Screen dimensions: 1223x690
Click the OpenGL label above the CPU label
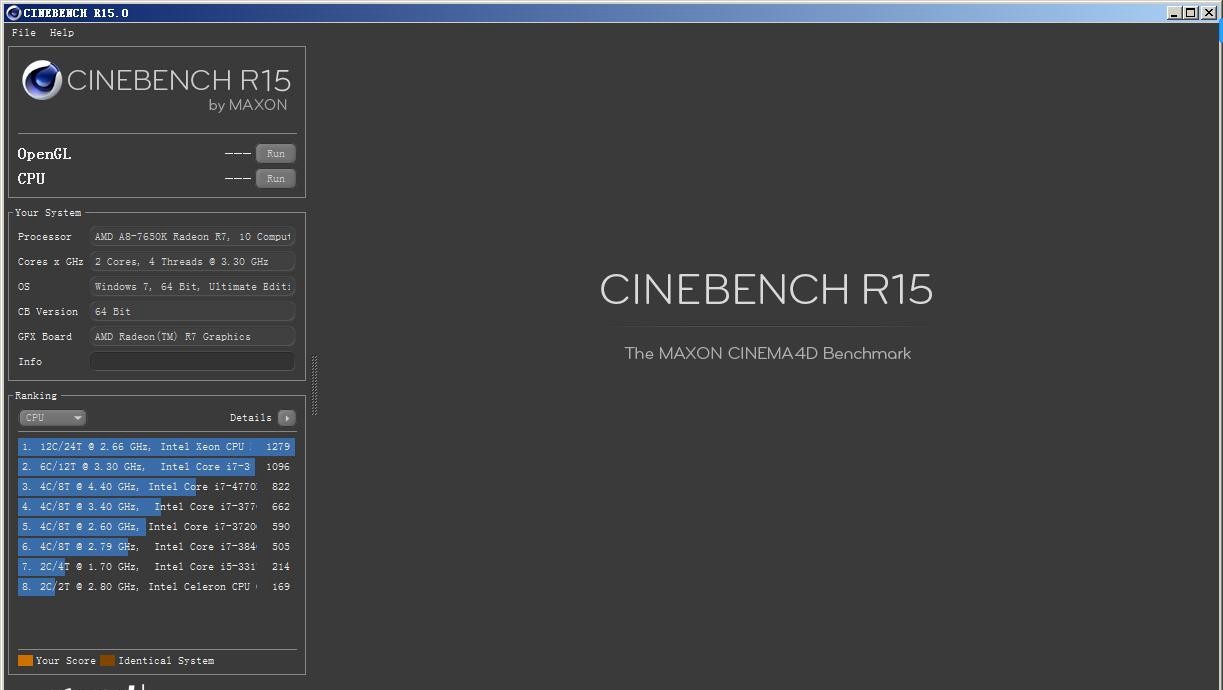click(x=44, y=154)
